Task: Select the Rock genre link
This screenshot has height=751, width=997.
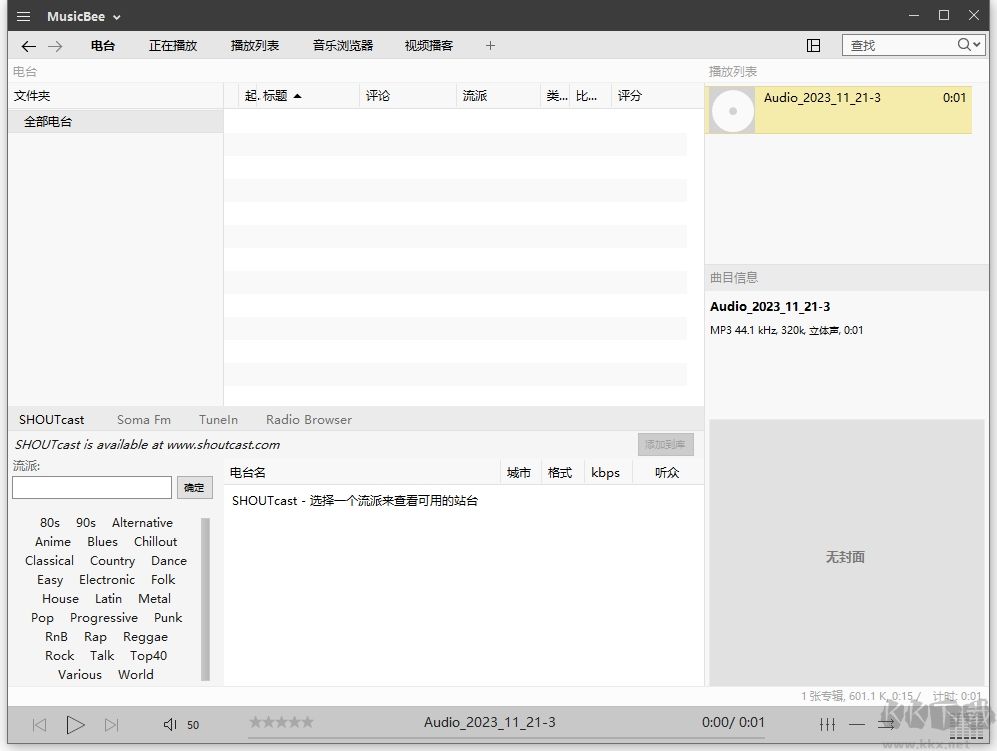Action: click(x=59, y=655)
